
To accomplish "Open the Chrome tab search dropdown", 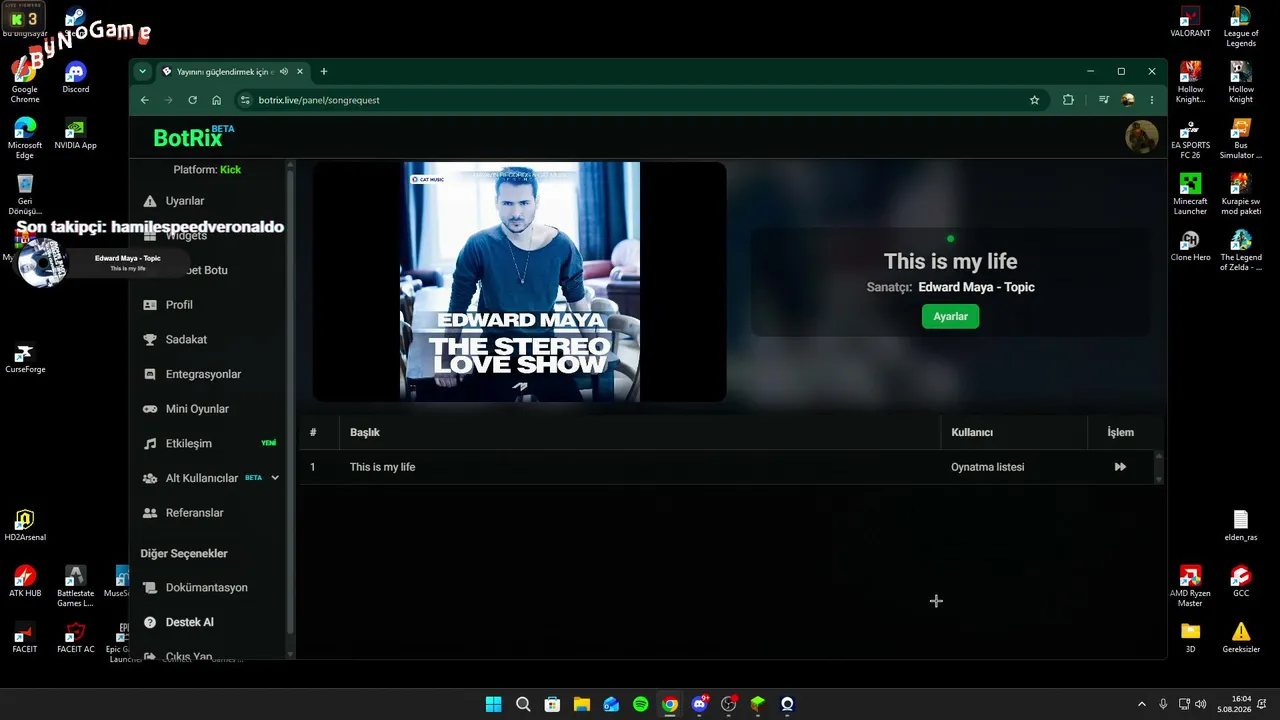I will click(142, 71).
